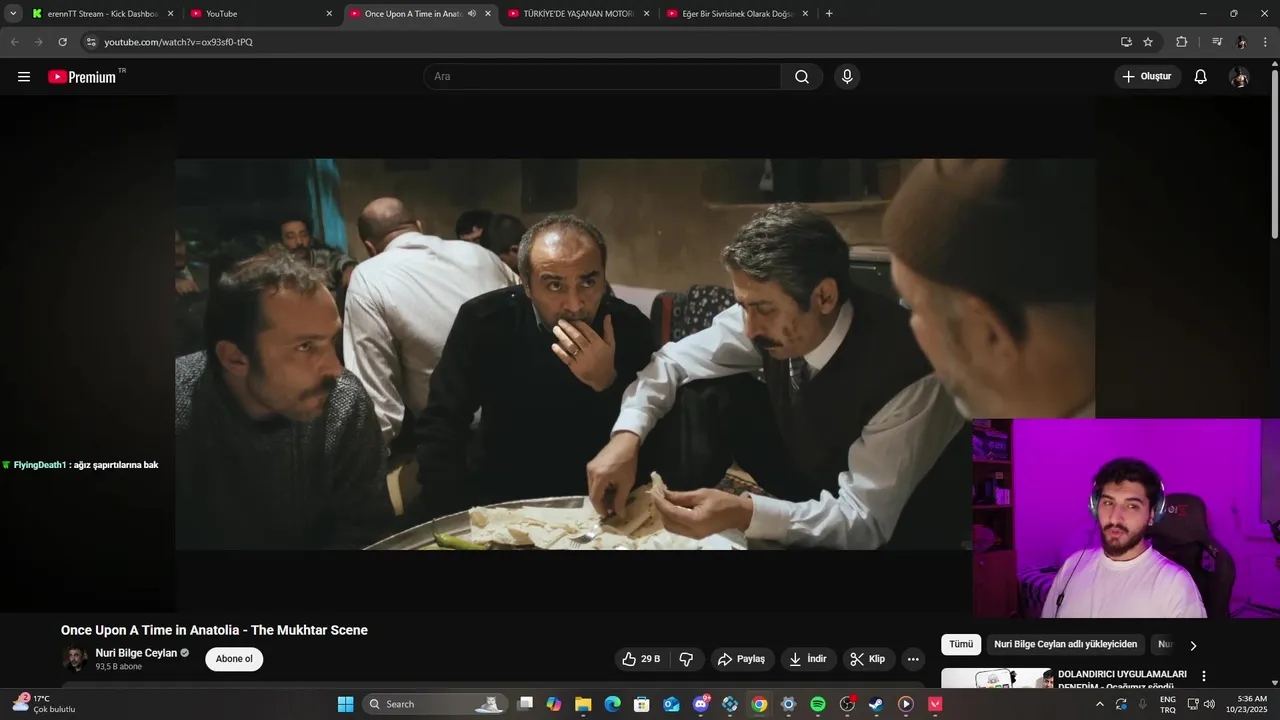Open the YouTube account avatar menu
The image size is (1280, 720).
tap(1239, 77)
